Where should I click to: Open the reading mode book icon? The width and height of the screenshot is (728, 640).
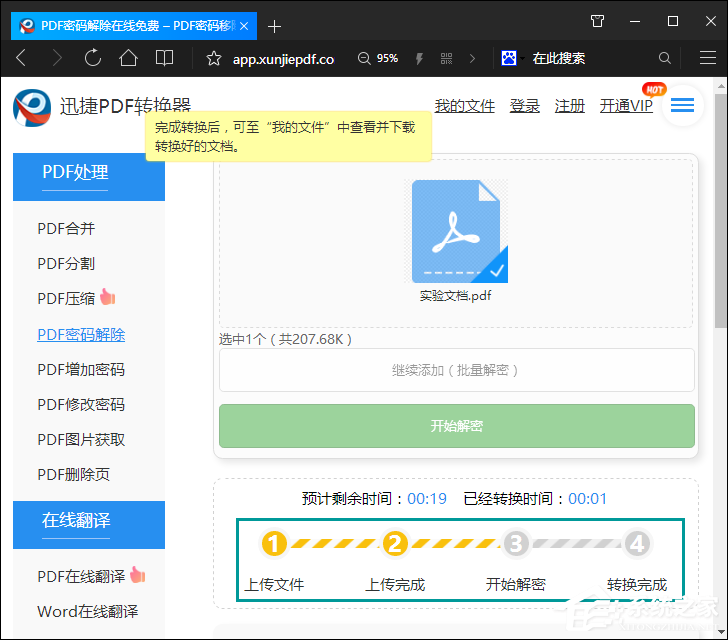point(164,58)
